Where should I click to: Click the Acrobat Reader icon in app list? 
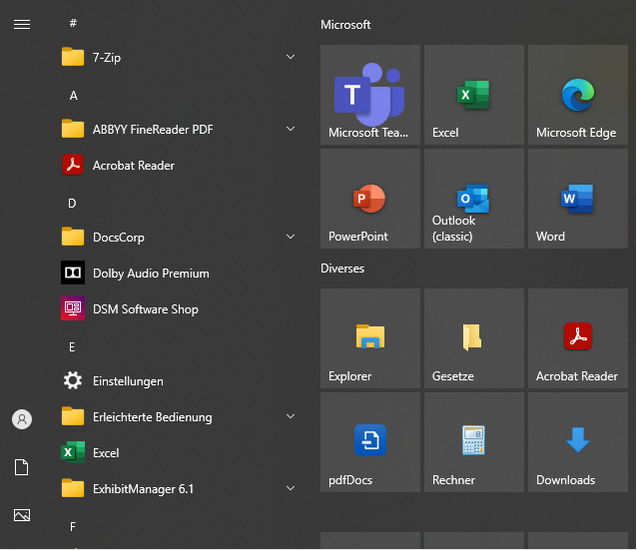click(73, 165)
